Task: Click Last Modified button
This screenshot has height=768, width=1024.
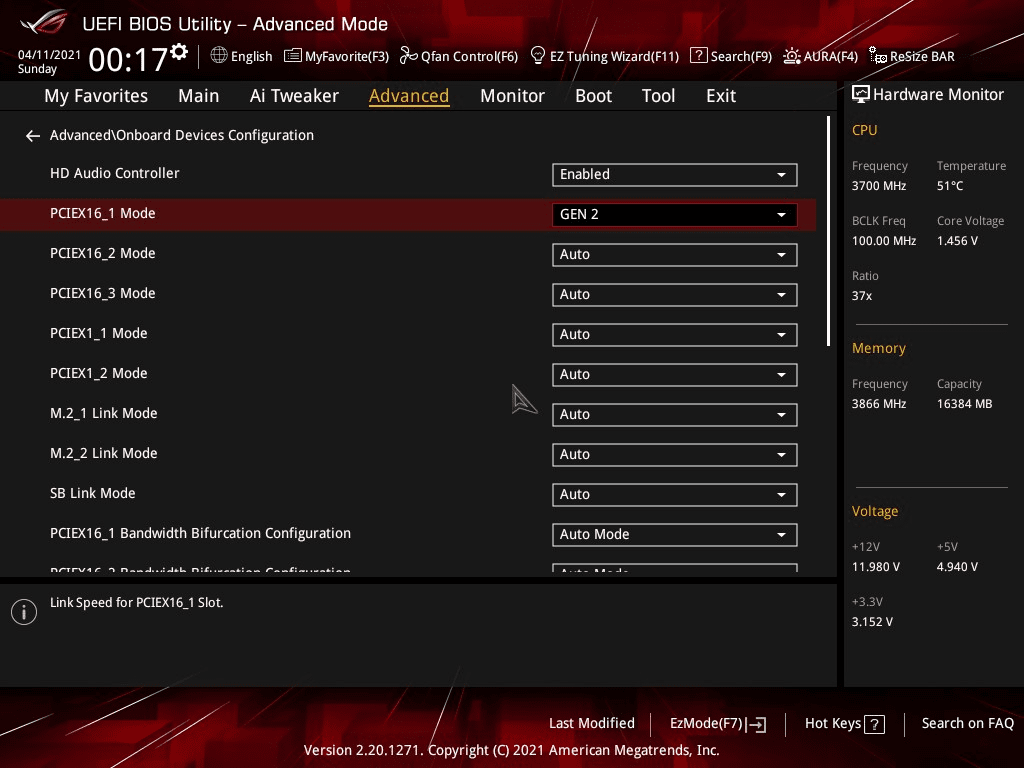Action: point(592,723)
